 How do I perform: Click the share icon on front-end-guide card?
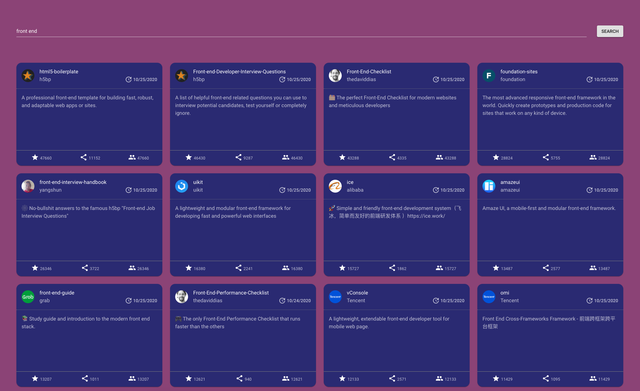84,378
